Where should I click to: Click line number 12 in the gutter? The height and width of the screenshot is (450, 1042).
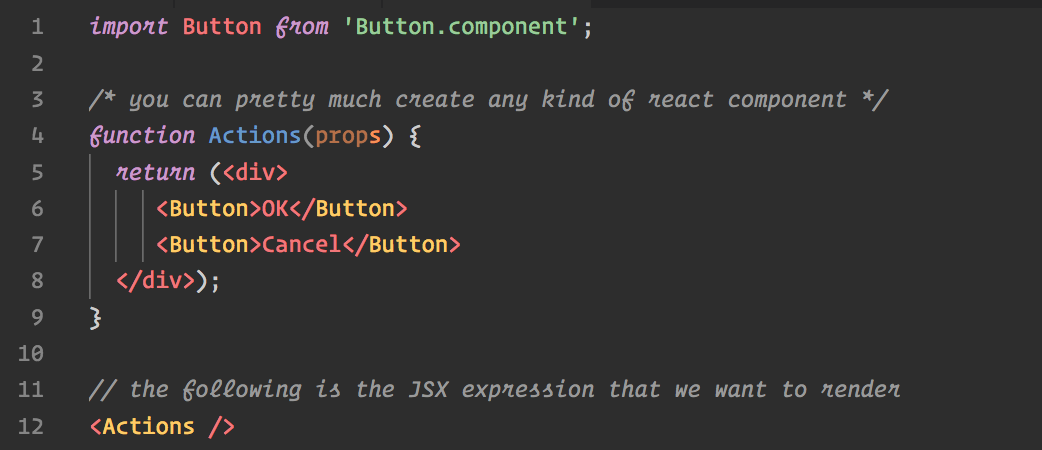pyautogui.click(x=31, y=425)
